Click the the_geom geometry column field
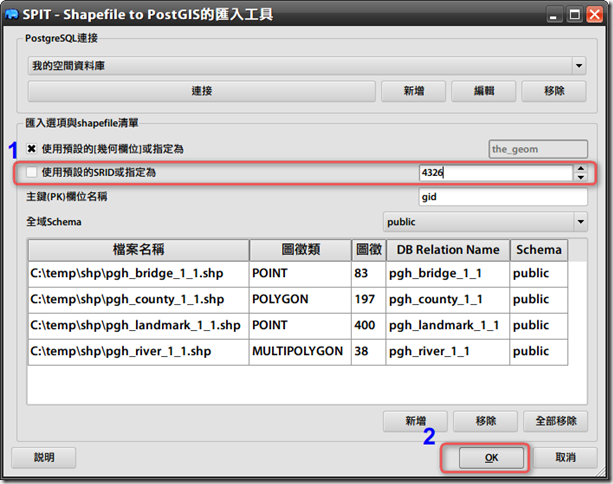Image resolution: width=613 pixels, height=484 pixels. click(x=538, y=149)
